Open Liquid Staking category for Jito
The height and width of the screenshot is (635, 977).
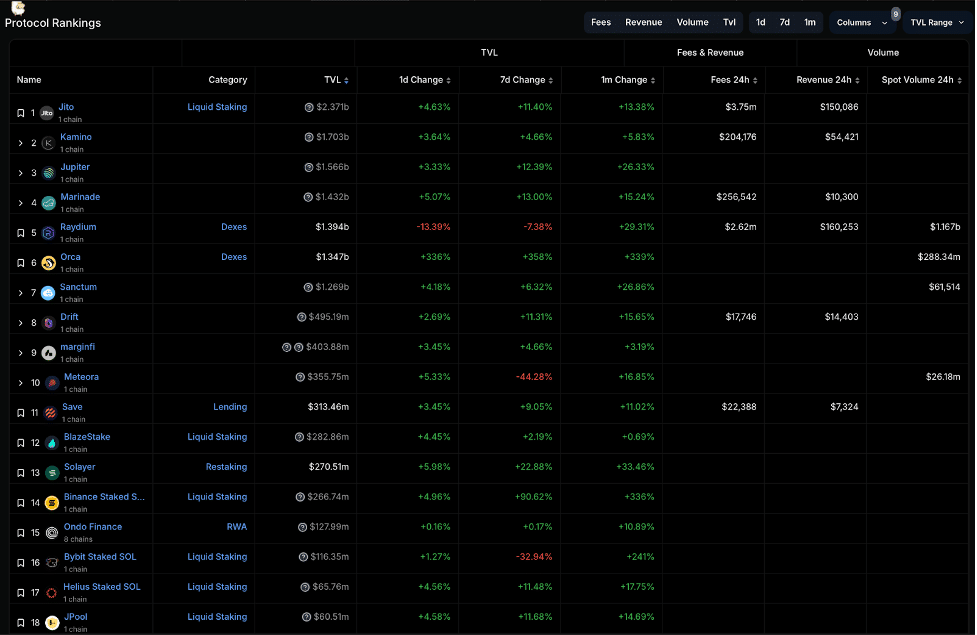(217, 107)
